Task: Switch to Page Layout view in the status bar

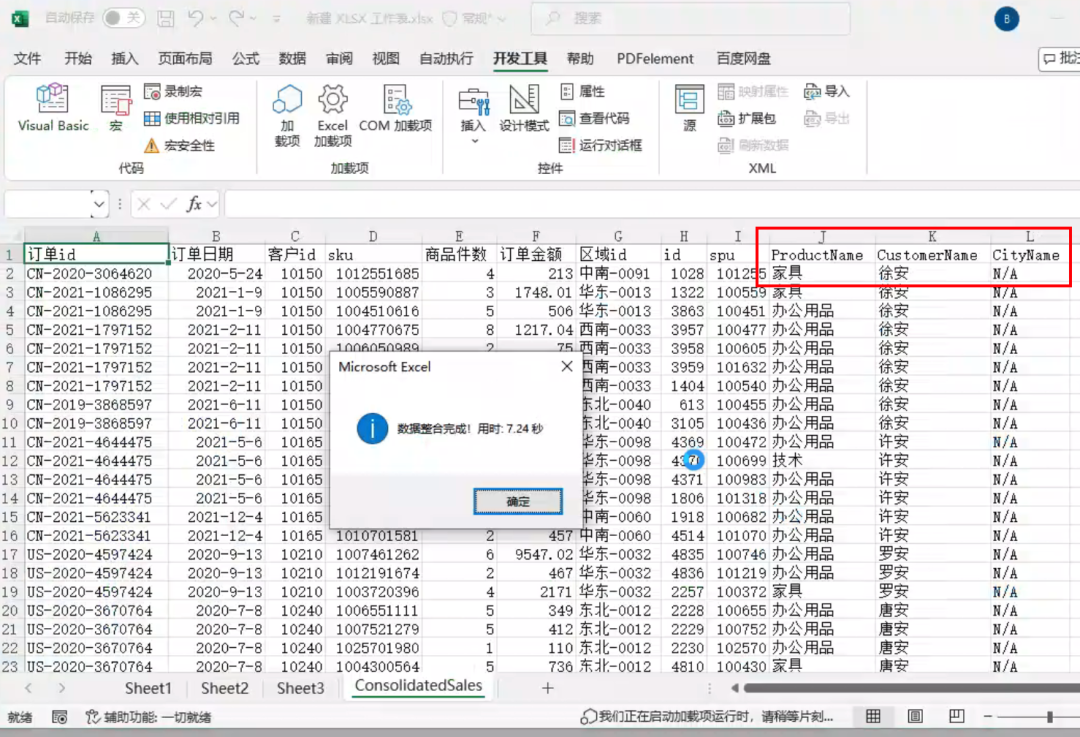Action: point(915,716)
